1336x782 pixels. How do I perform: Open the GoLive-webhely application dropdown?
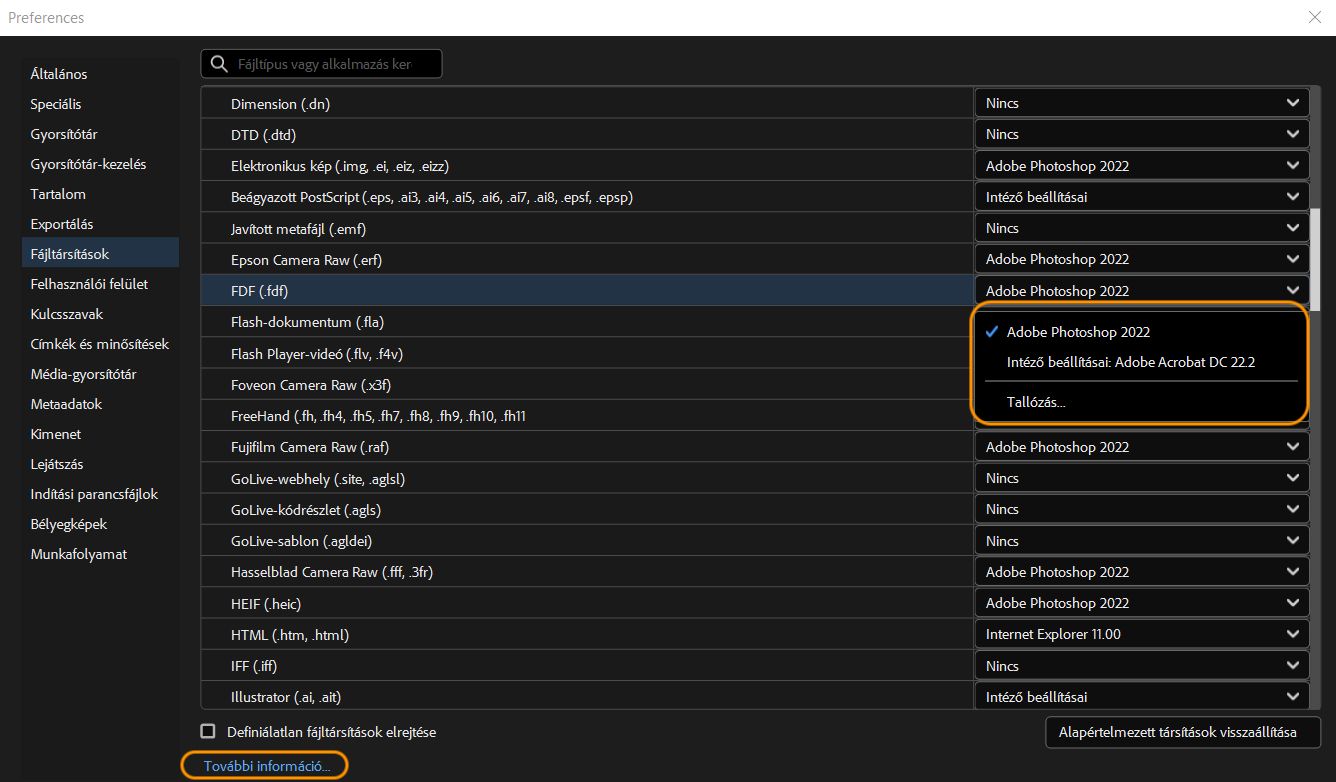pos(1142,478)
